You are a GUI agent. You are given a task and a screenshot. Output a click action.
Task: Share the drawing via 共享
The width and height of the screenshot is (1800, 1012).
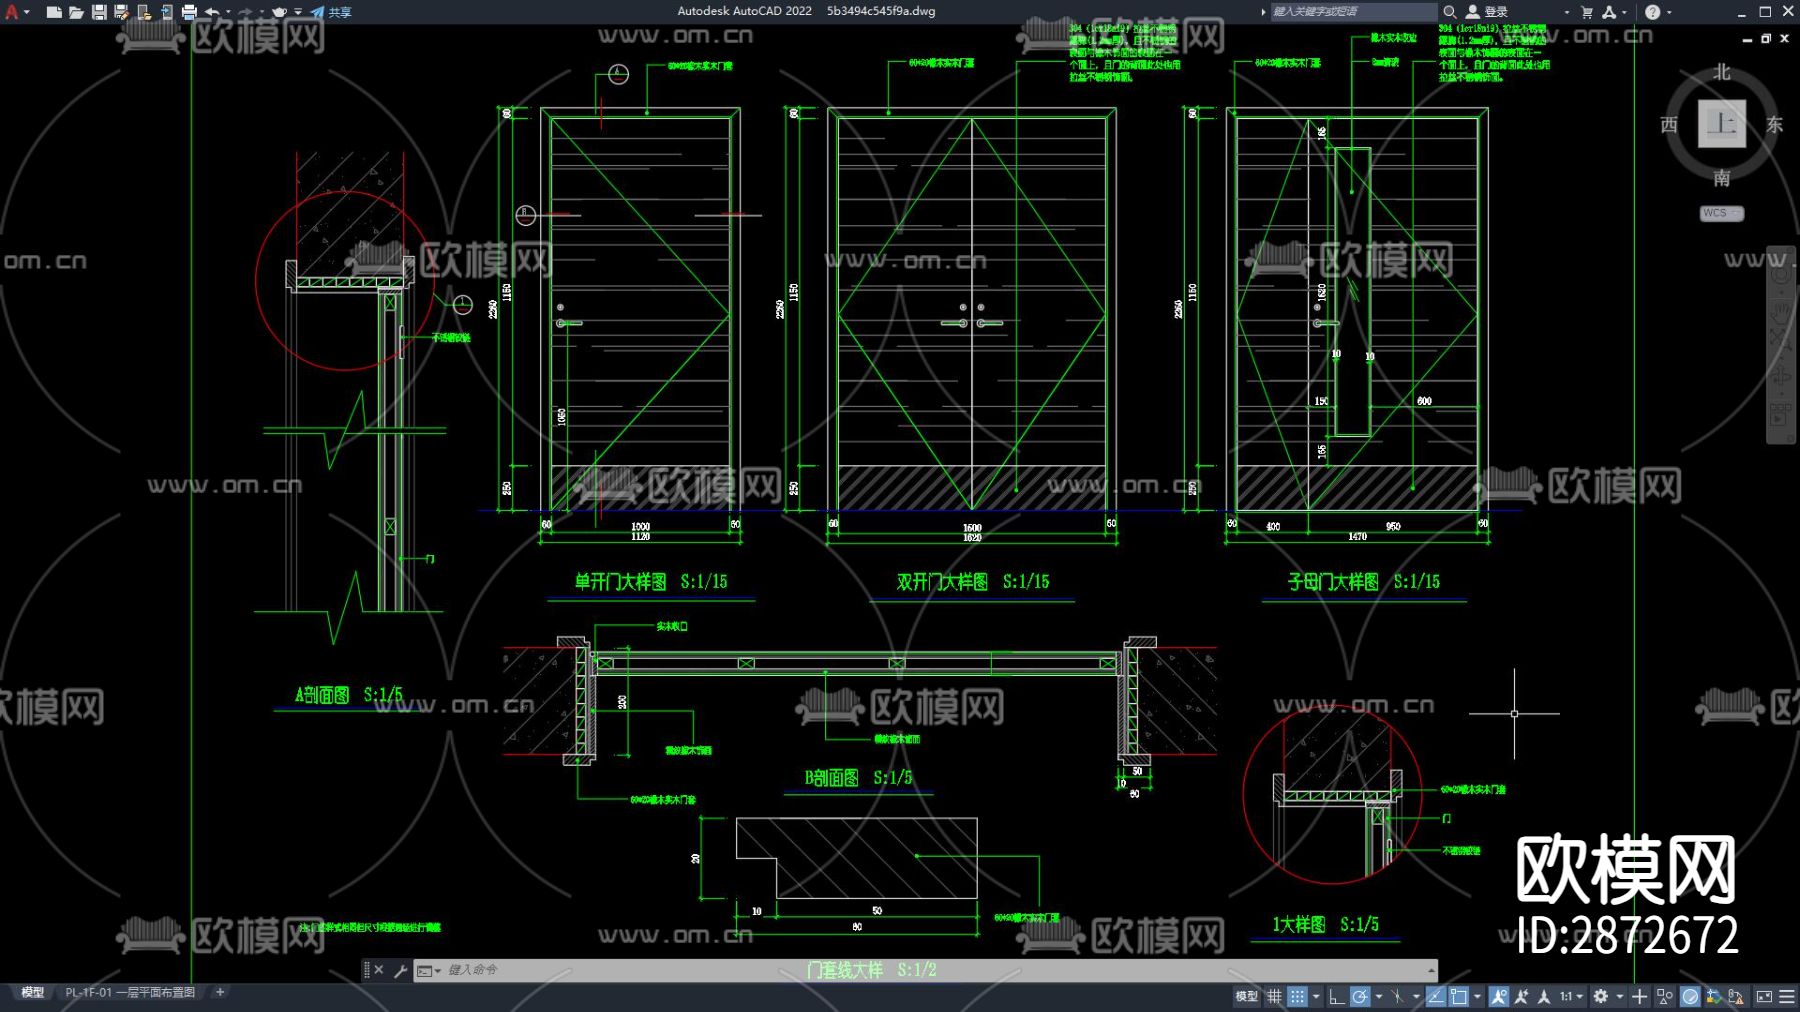pyautogui.click(x=331, y=12)
